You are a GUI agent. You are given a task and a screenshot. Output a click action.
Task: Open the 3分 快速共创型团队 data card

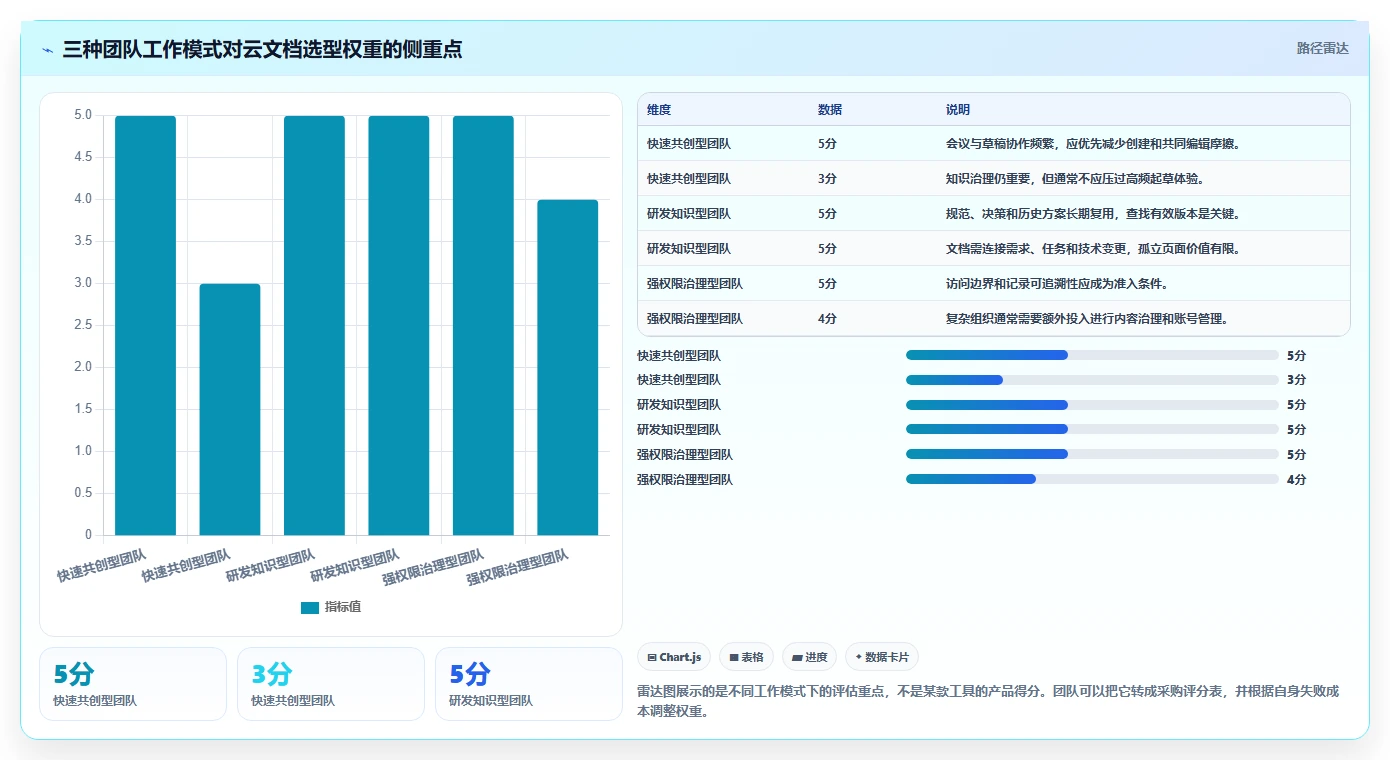pos(331,684)
